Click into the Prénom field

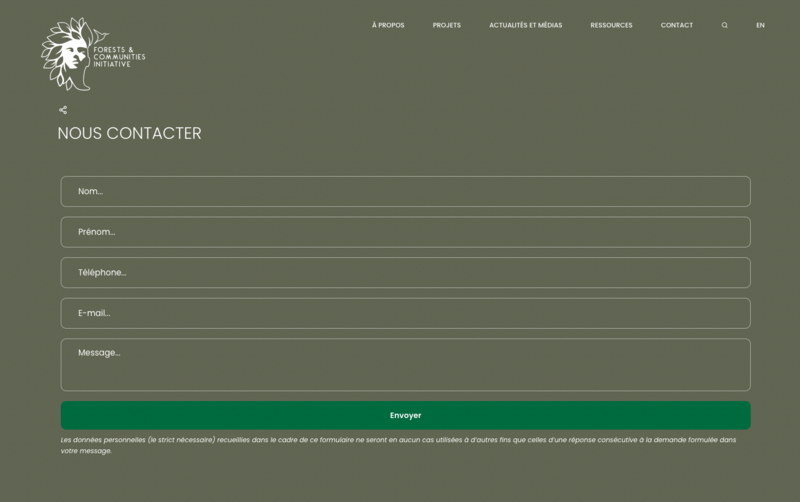tap(405, 232)
